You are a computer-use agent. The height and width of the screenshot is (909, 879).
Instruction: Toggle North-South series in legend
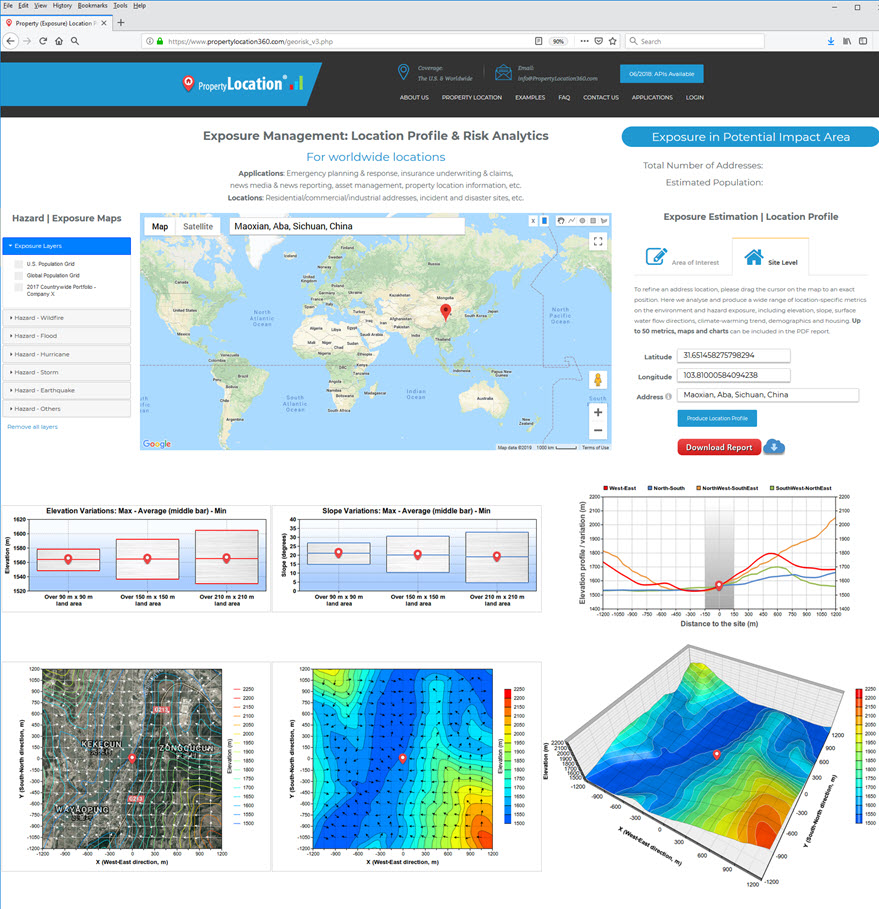click(666, 488)
